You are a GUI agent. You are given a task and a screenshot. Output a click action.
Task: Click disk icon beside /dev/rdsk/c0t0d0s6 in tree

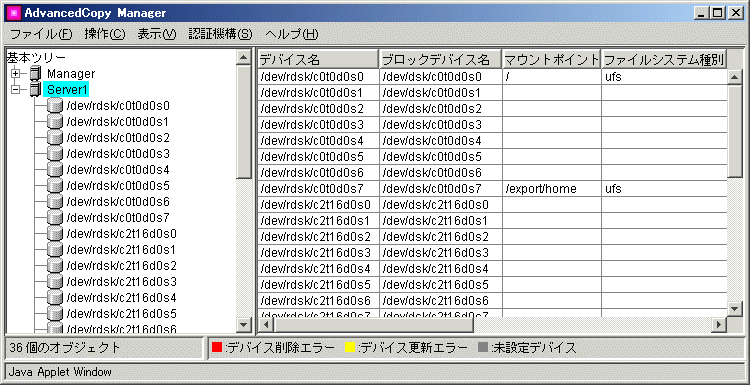tap(55, 202)
